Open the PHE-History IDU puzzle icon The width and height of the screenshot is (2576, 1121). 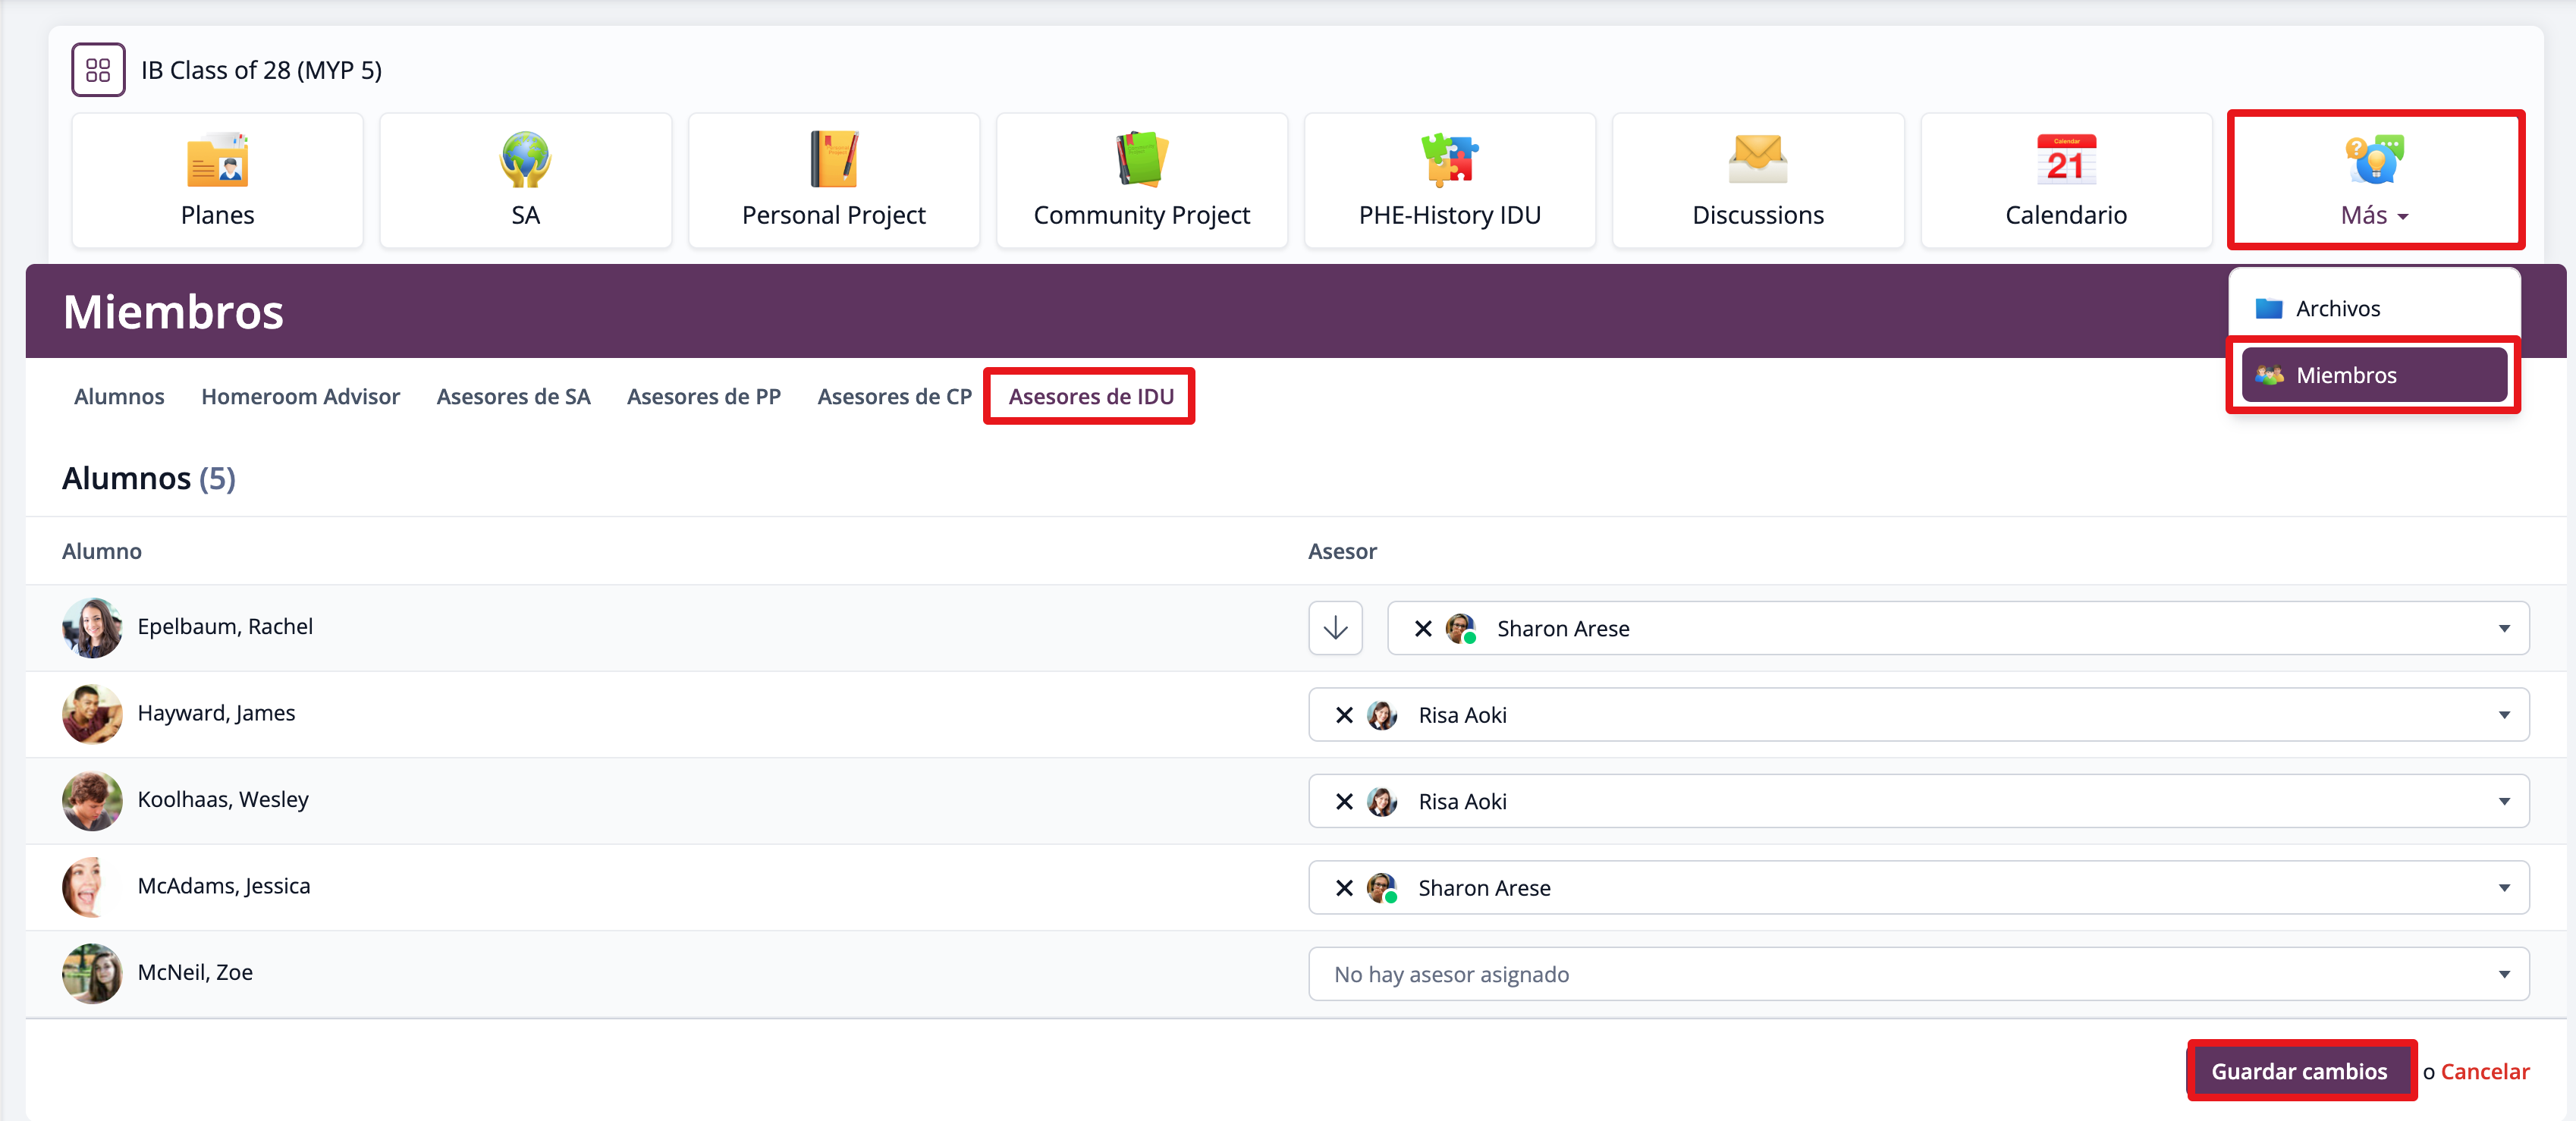click(x=1449, y=161)
